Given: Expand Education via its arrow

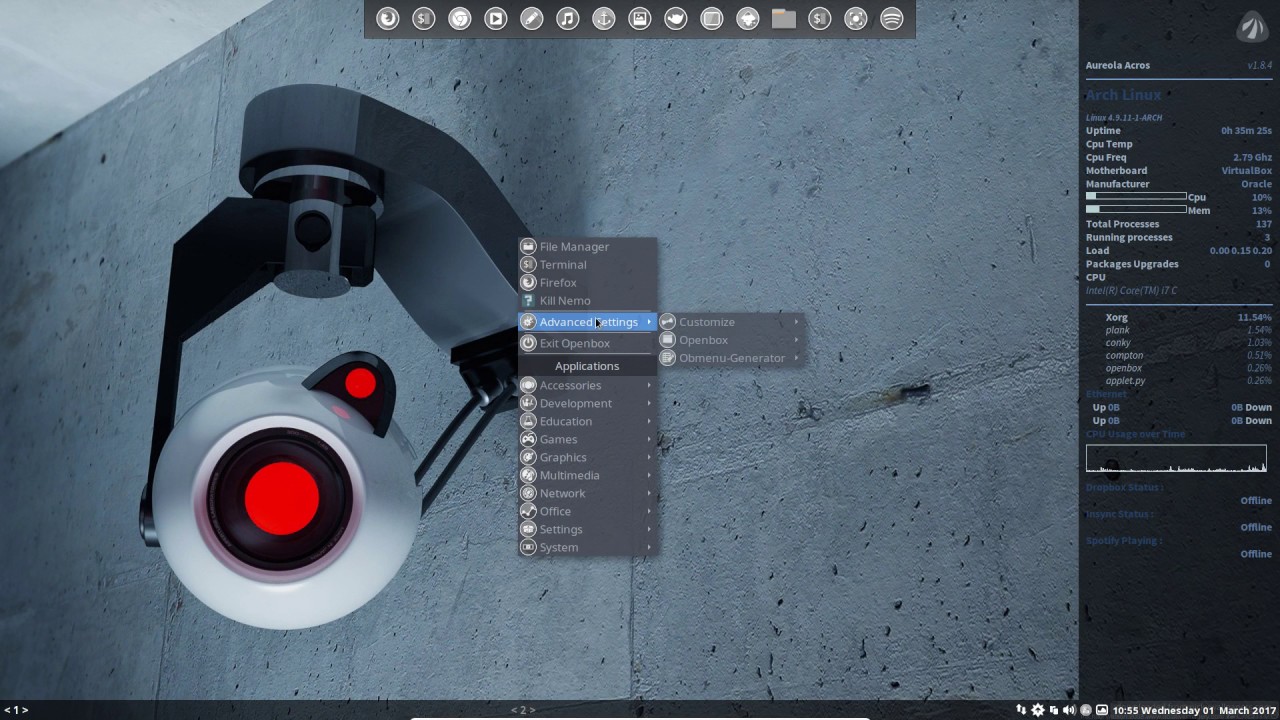Looking at the screenshot, I should pos(649,421).
